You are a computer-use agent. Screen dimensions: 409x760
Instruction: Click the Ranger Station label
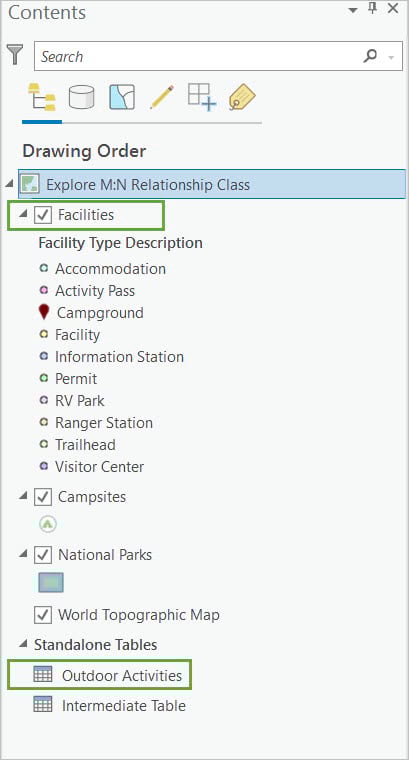tap(104, 423)
